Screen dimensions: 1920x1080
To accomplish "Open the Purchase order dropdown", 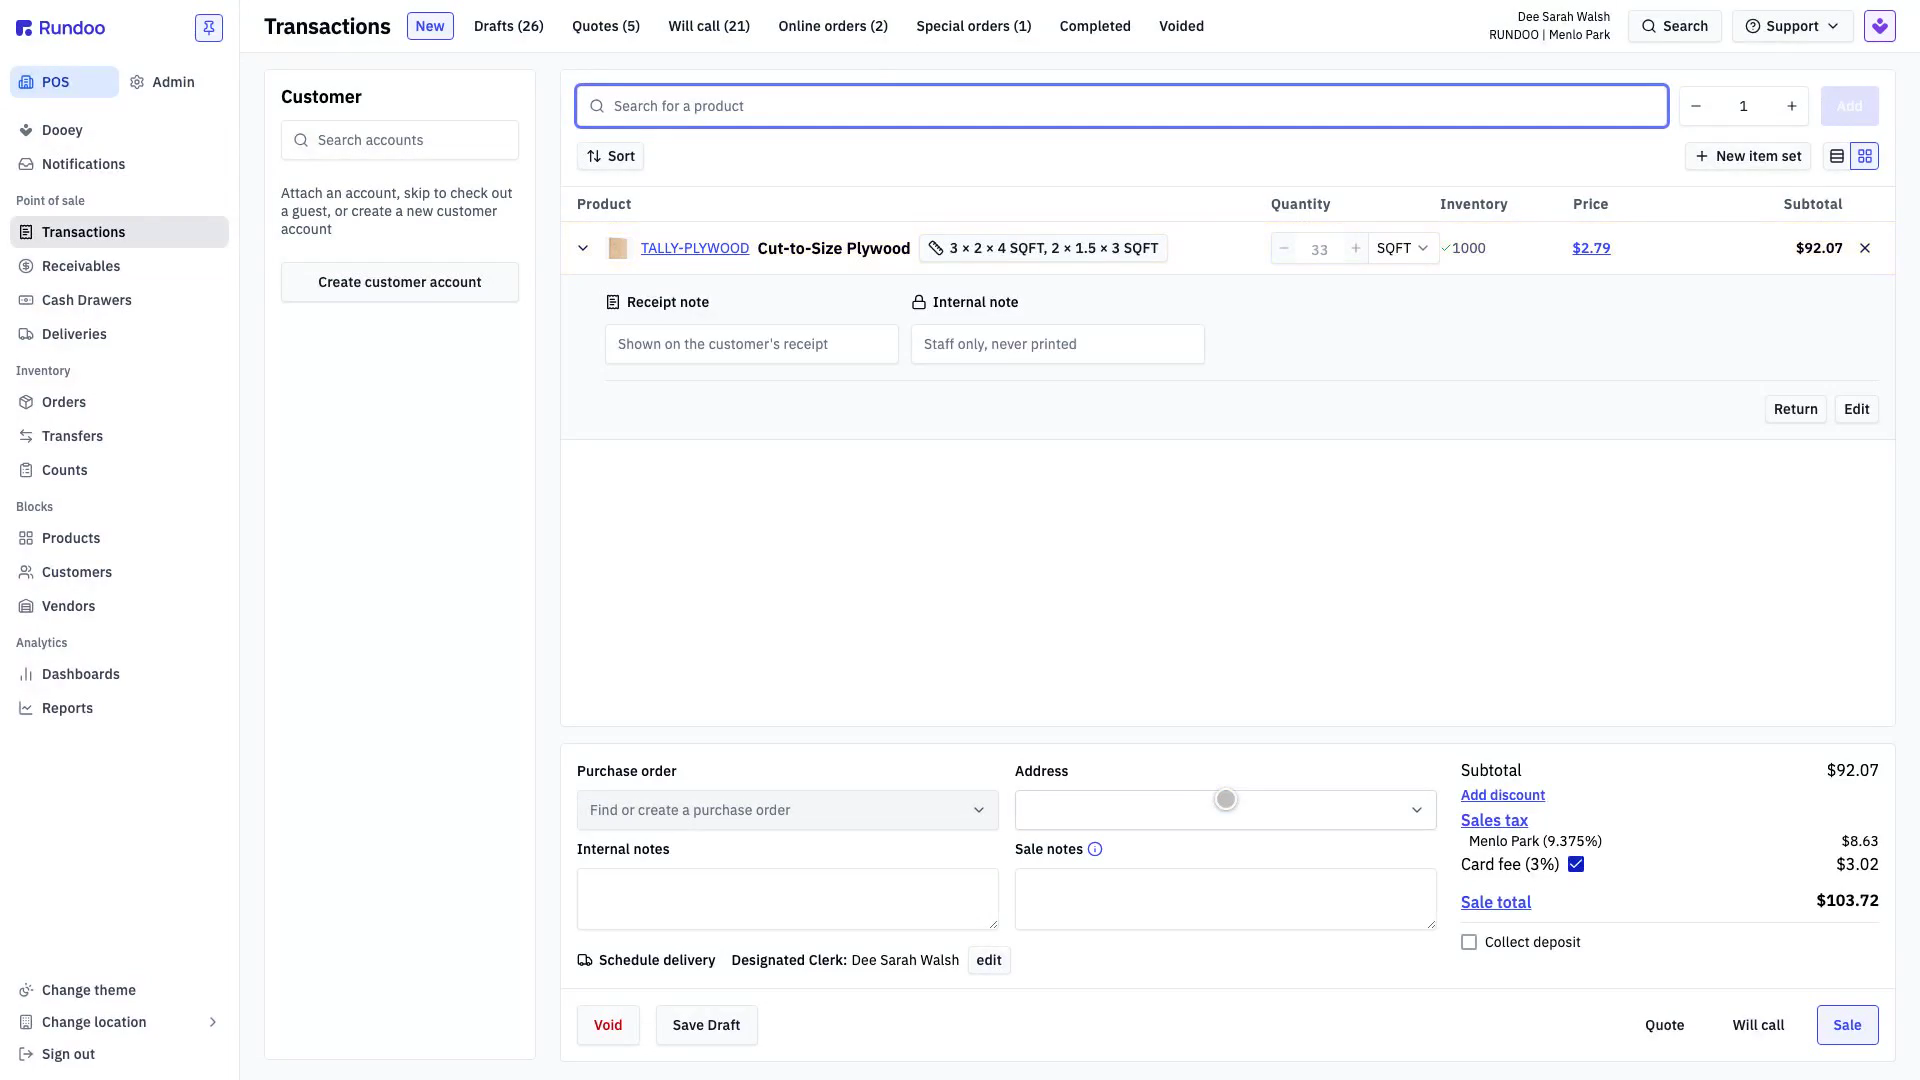I will [788, 810].
